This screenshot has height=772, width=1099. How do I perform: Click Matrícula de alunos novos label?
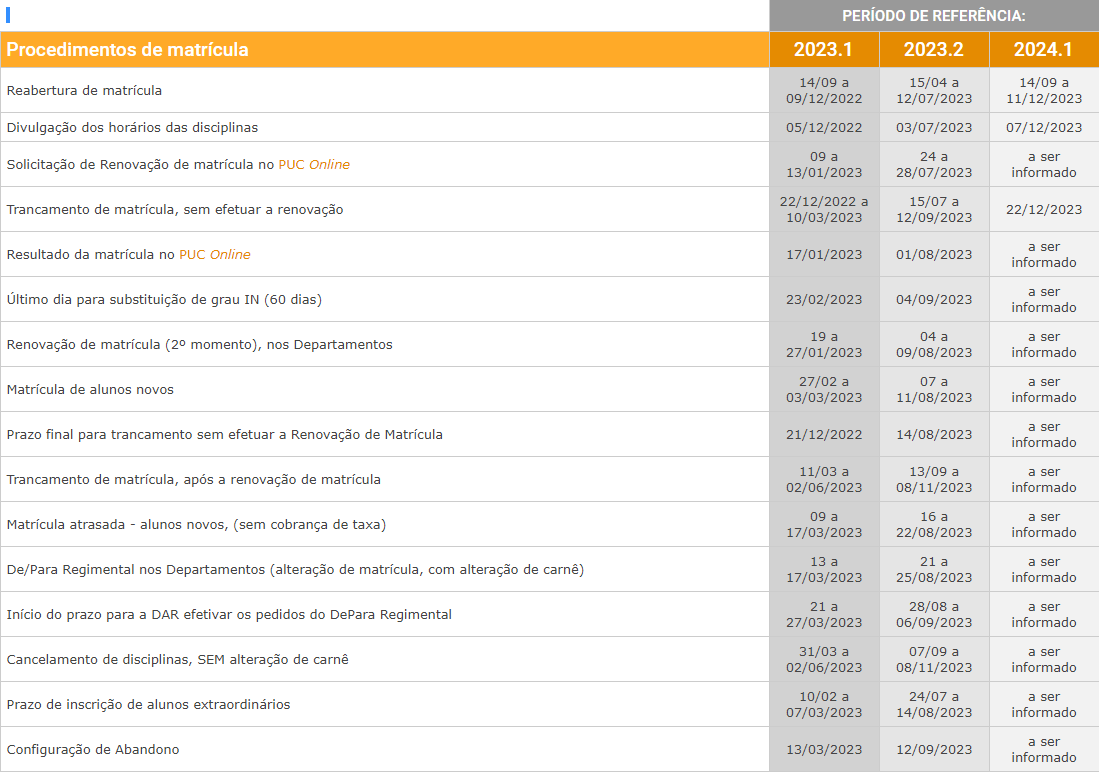(90, 390)
